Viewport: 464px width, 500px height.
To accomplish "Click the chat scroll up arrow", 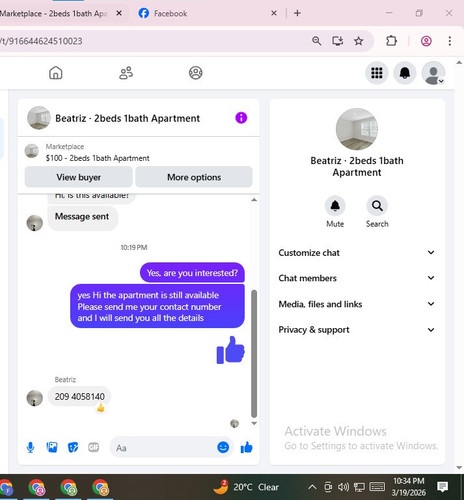I will [x=254, y=200].
